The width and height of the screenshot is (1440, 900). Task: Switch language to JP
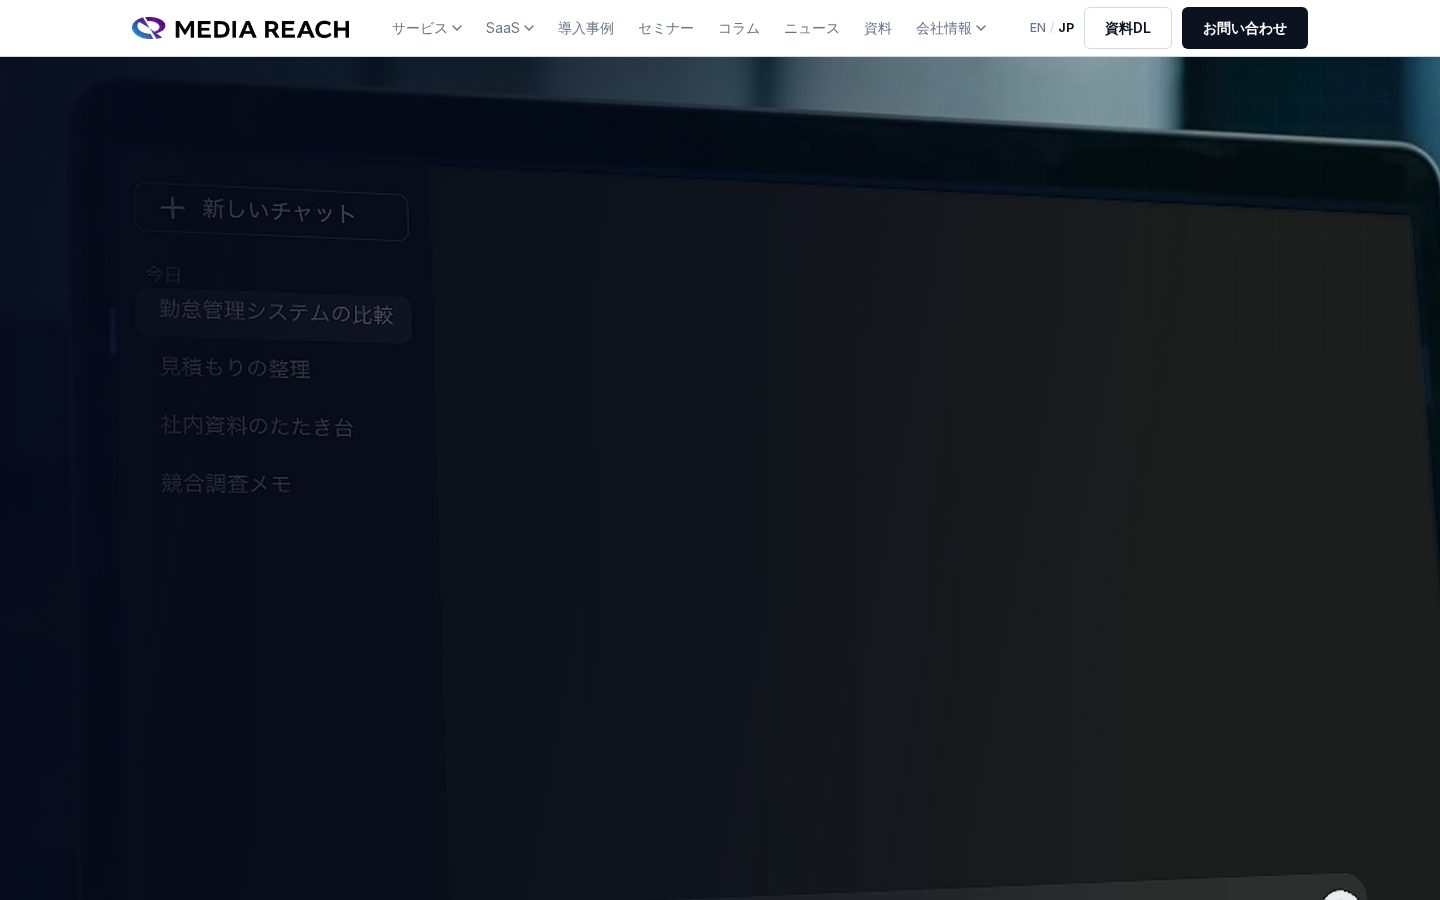[x=1066, y=28]
